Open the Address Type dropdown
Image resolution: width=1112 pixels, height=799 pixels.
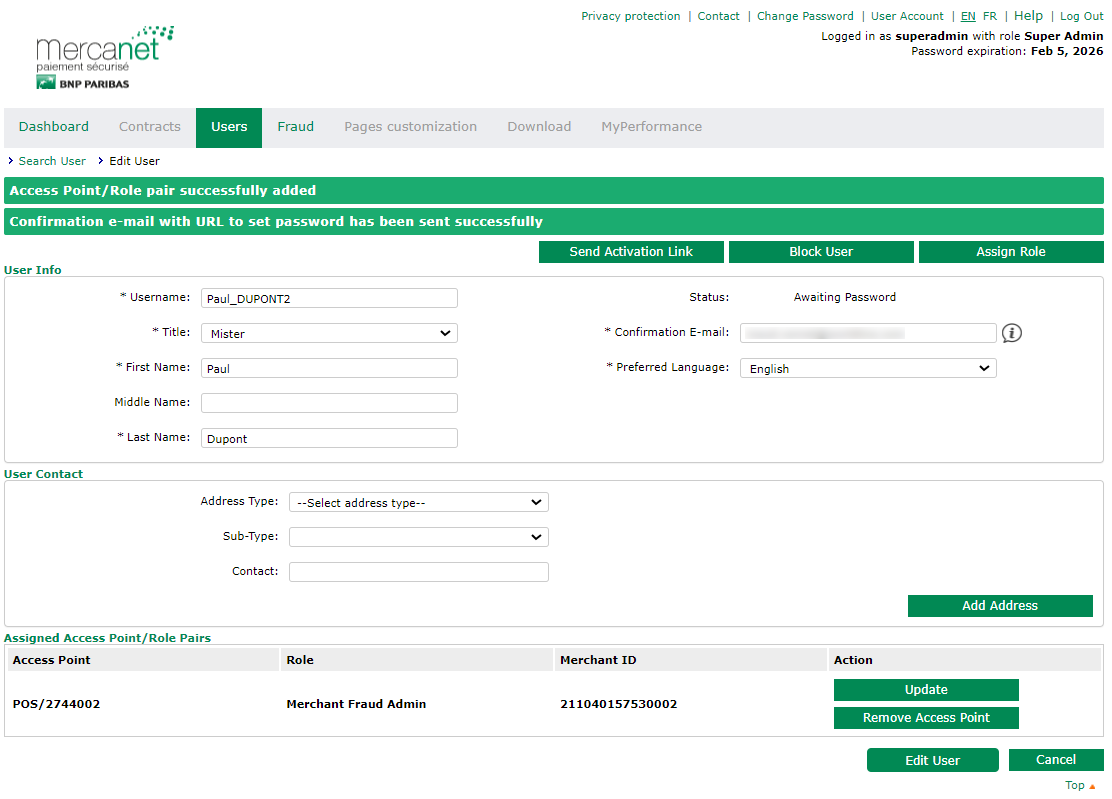coord(418,502)
